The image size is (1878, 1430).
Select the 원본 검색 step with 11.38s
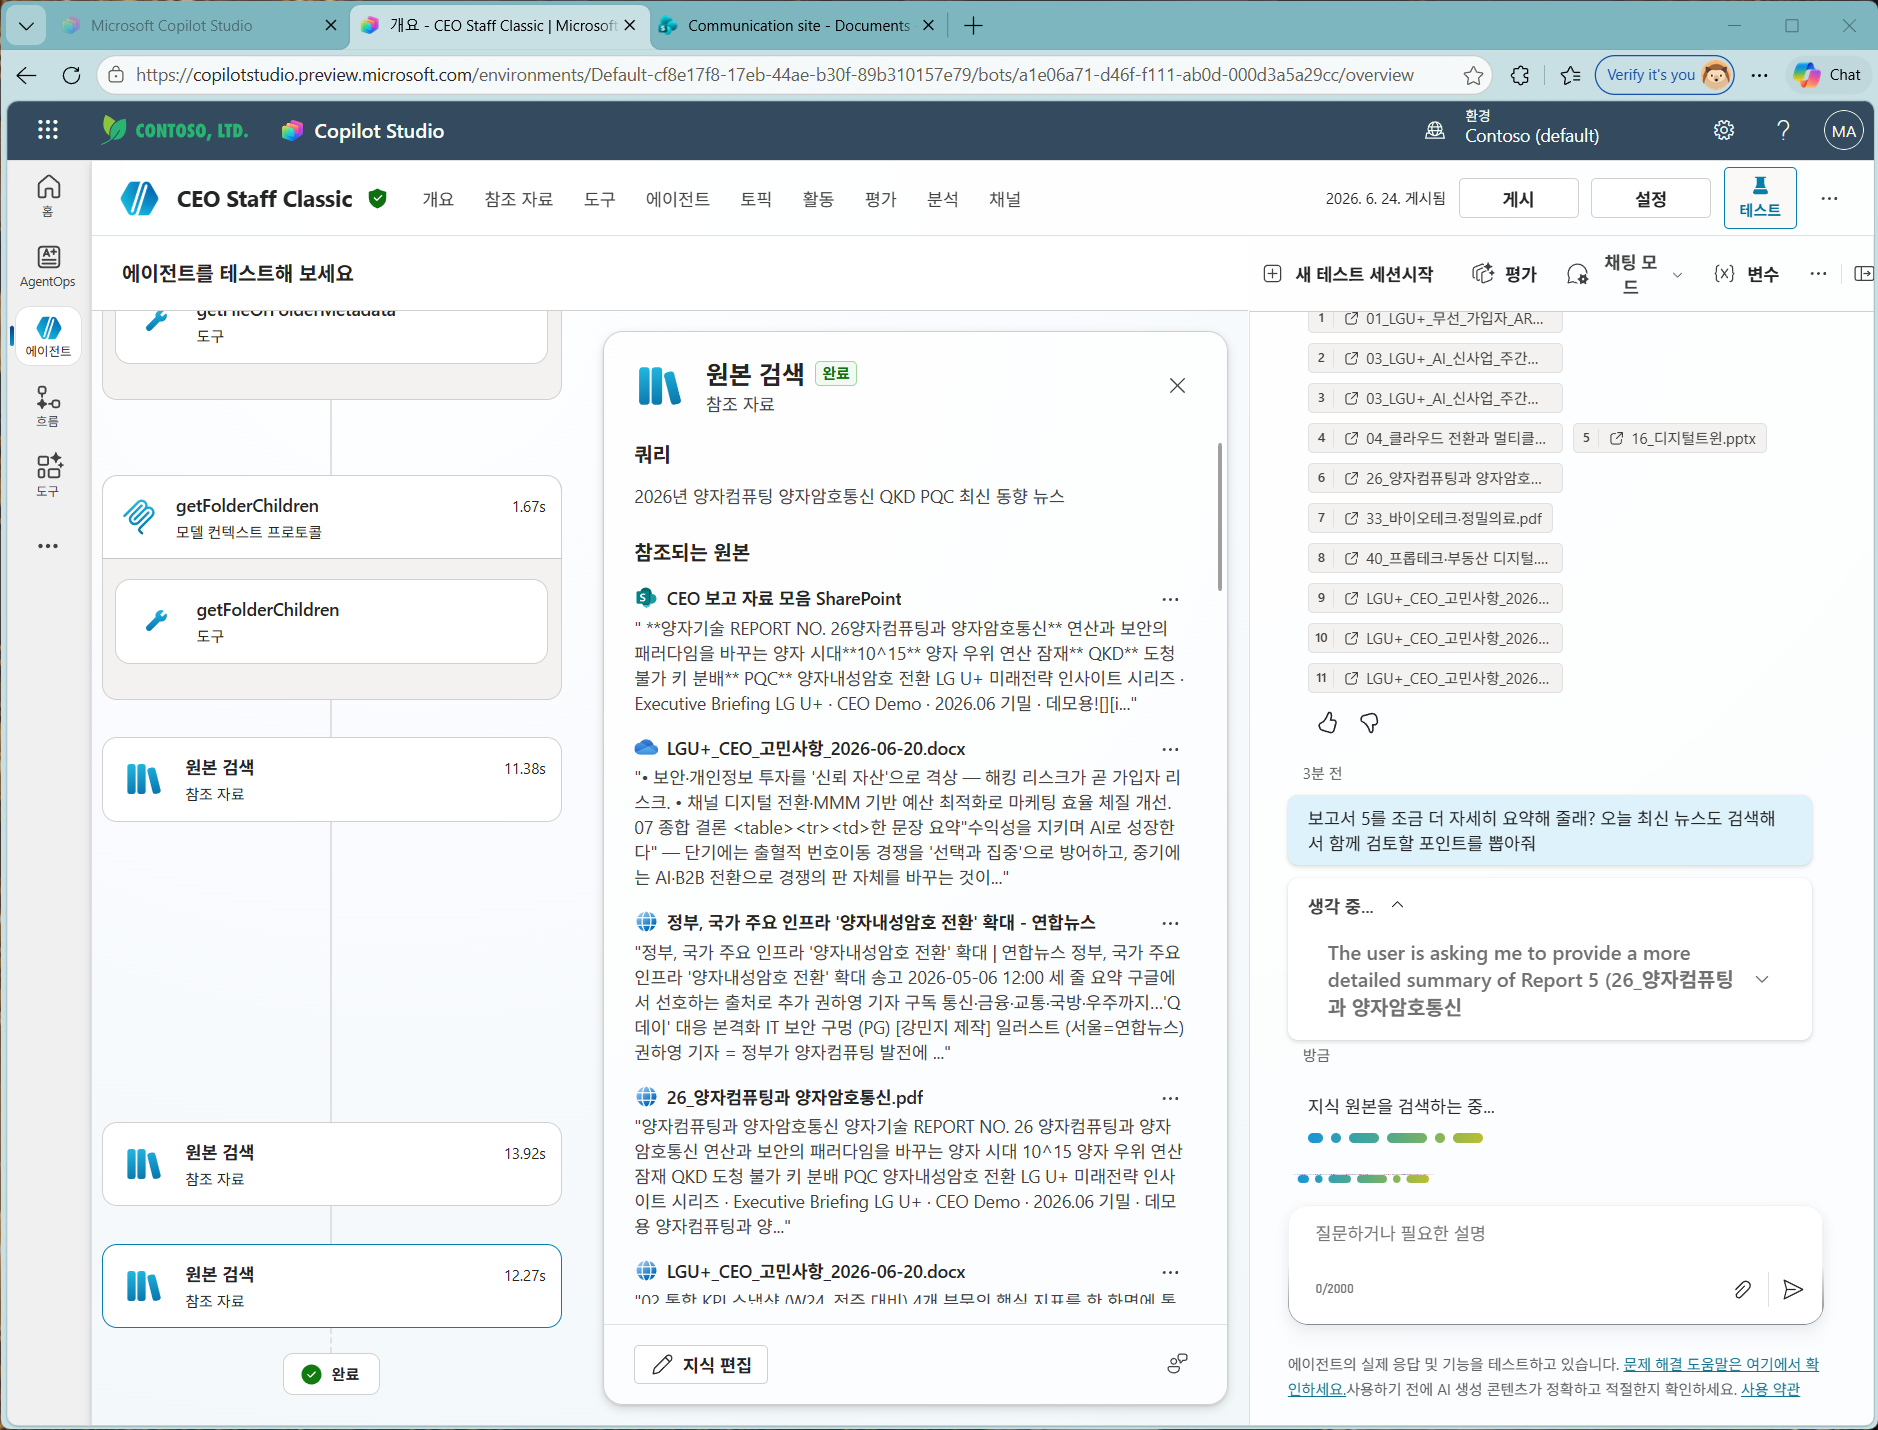coord(332,780)
